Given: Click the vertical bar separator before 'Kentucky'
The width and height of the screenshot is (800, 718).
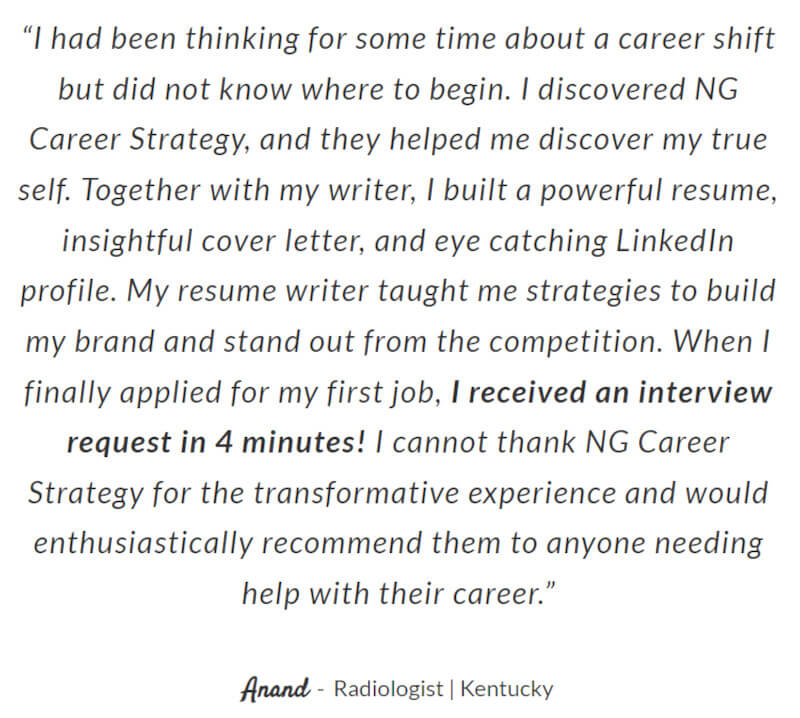Looking at the screenshot, I should [x=452, y=689].
